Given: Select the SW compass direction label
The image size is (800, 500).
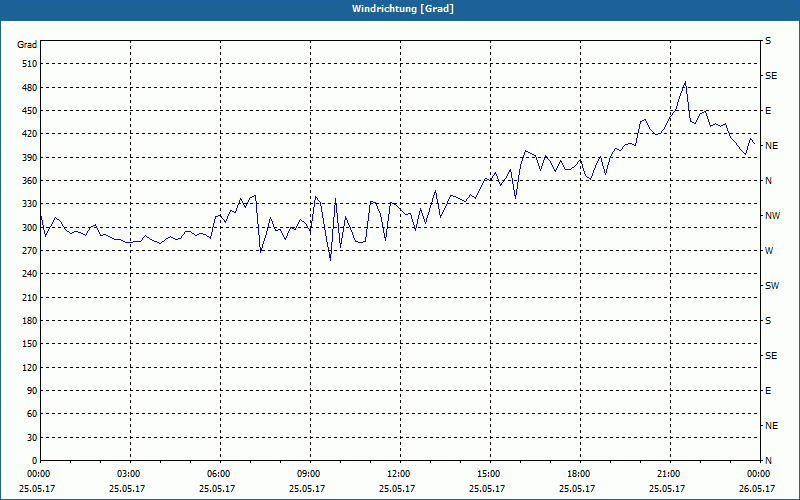Looking at the screenshot, I should [x=772, y=286].
